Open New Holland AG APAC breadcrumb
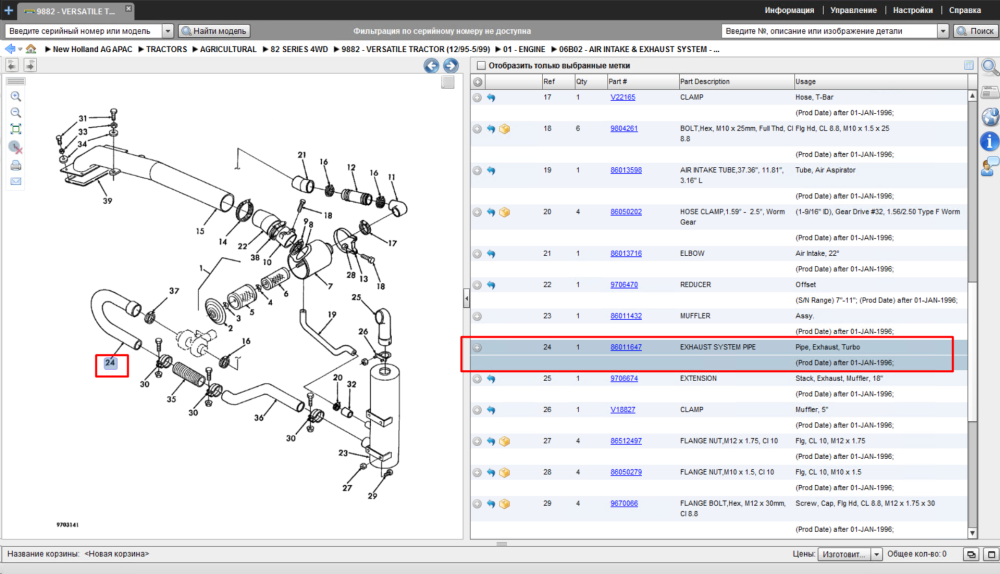The image size is (1000, 574). [x=92, y=49]
